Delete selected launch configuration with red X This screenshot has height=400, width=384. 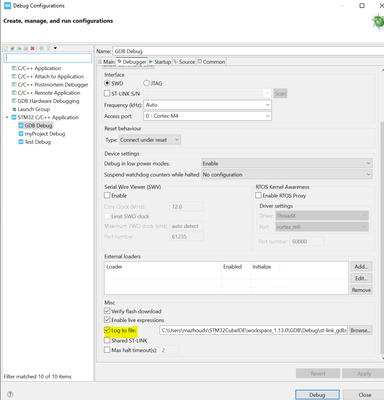click(32, 48)
